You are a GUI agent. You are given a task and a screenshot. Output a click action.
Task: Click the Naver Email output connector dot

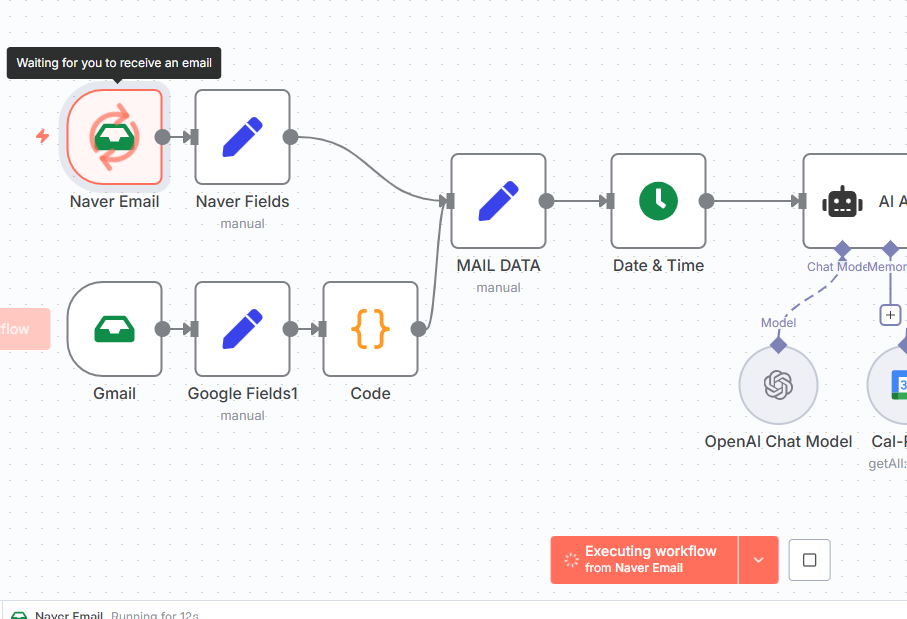pos(163,137)
